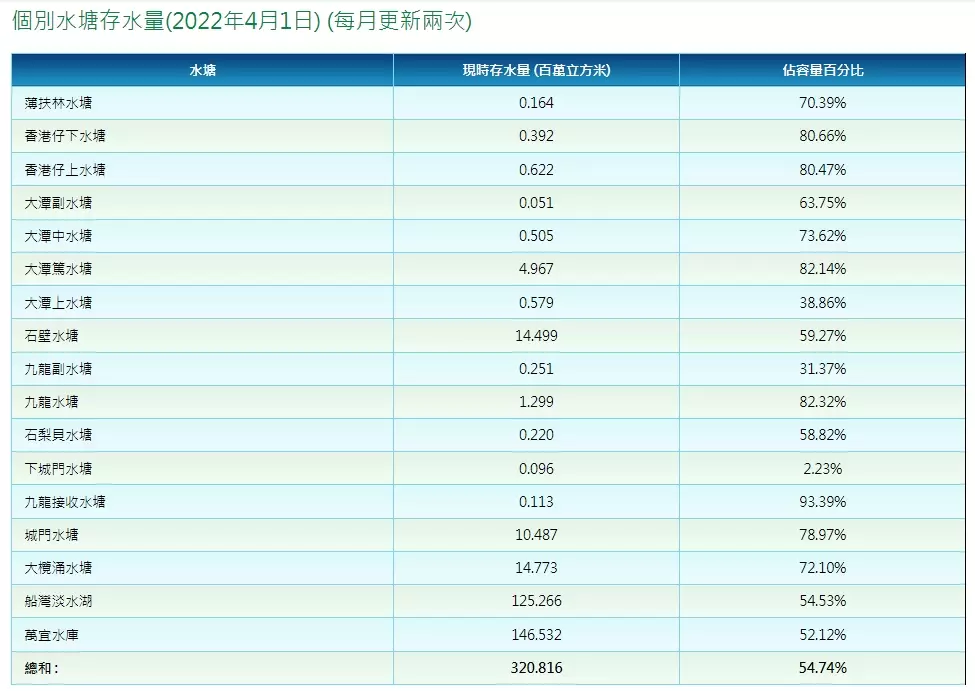Click 大潭上水塘 percentage 38.86%
975x691 pixels.
823,302
